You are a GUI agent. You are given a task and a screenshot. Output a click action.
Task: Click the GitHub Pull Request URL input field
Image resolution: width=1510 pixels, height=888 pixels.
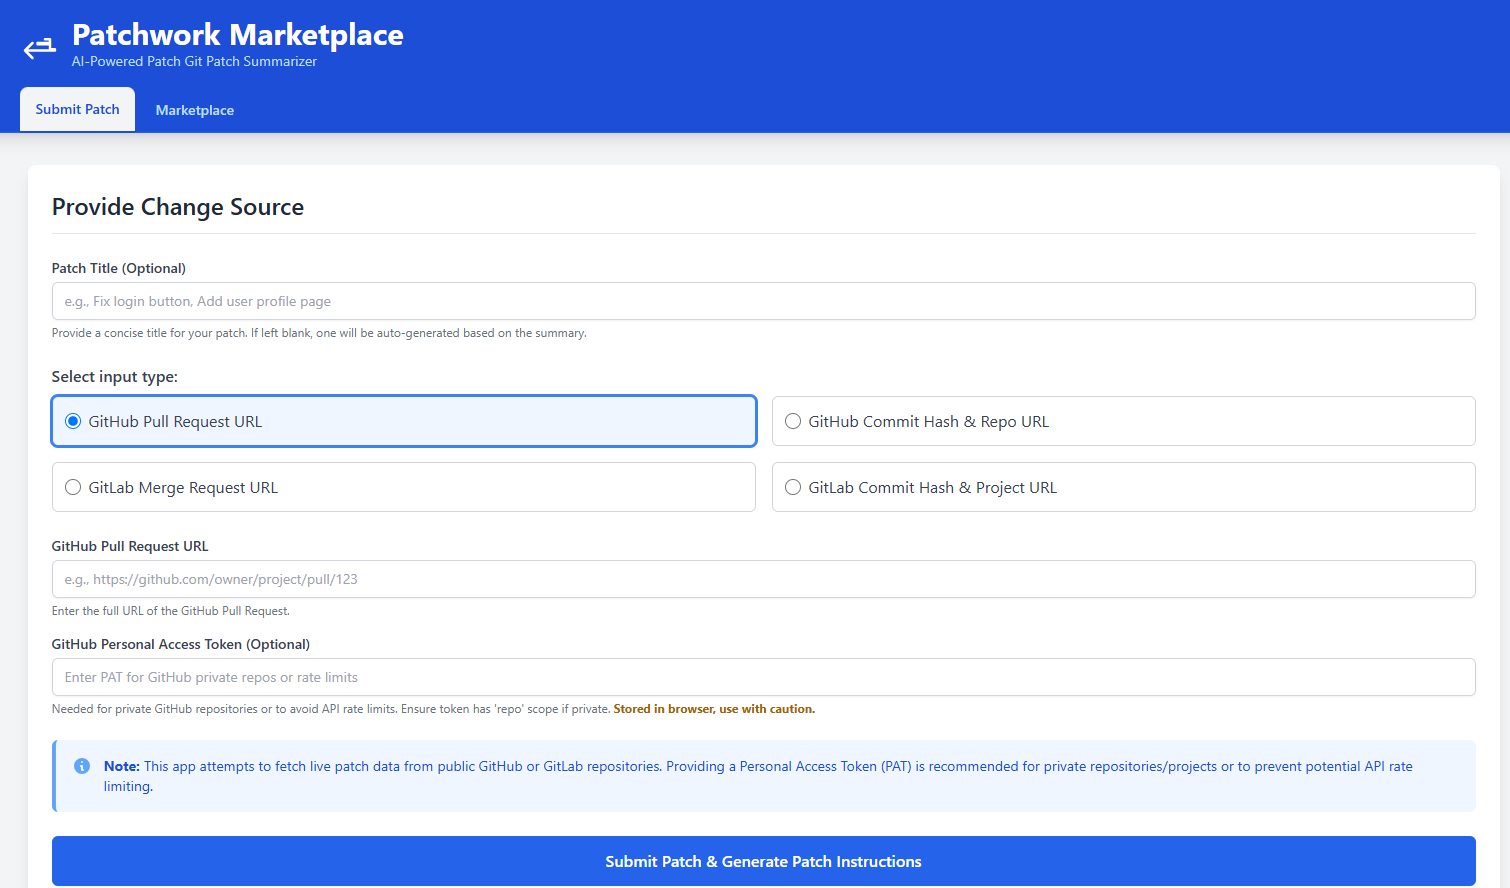click(763, 579)
